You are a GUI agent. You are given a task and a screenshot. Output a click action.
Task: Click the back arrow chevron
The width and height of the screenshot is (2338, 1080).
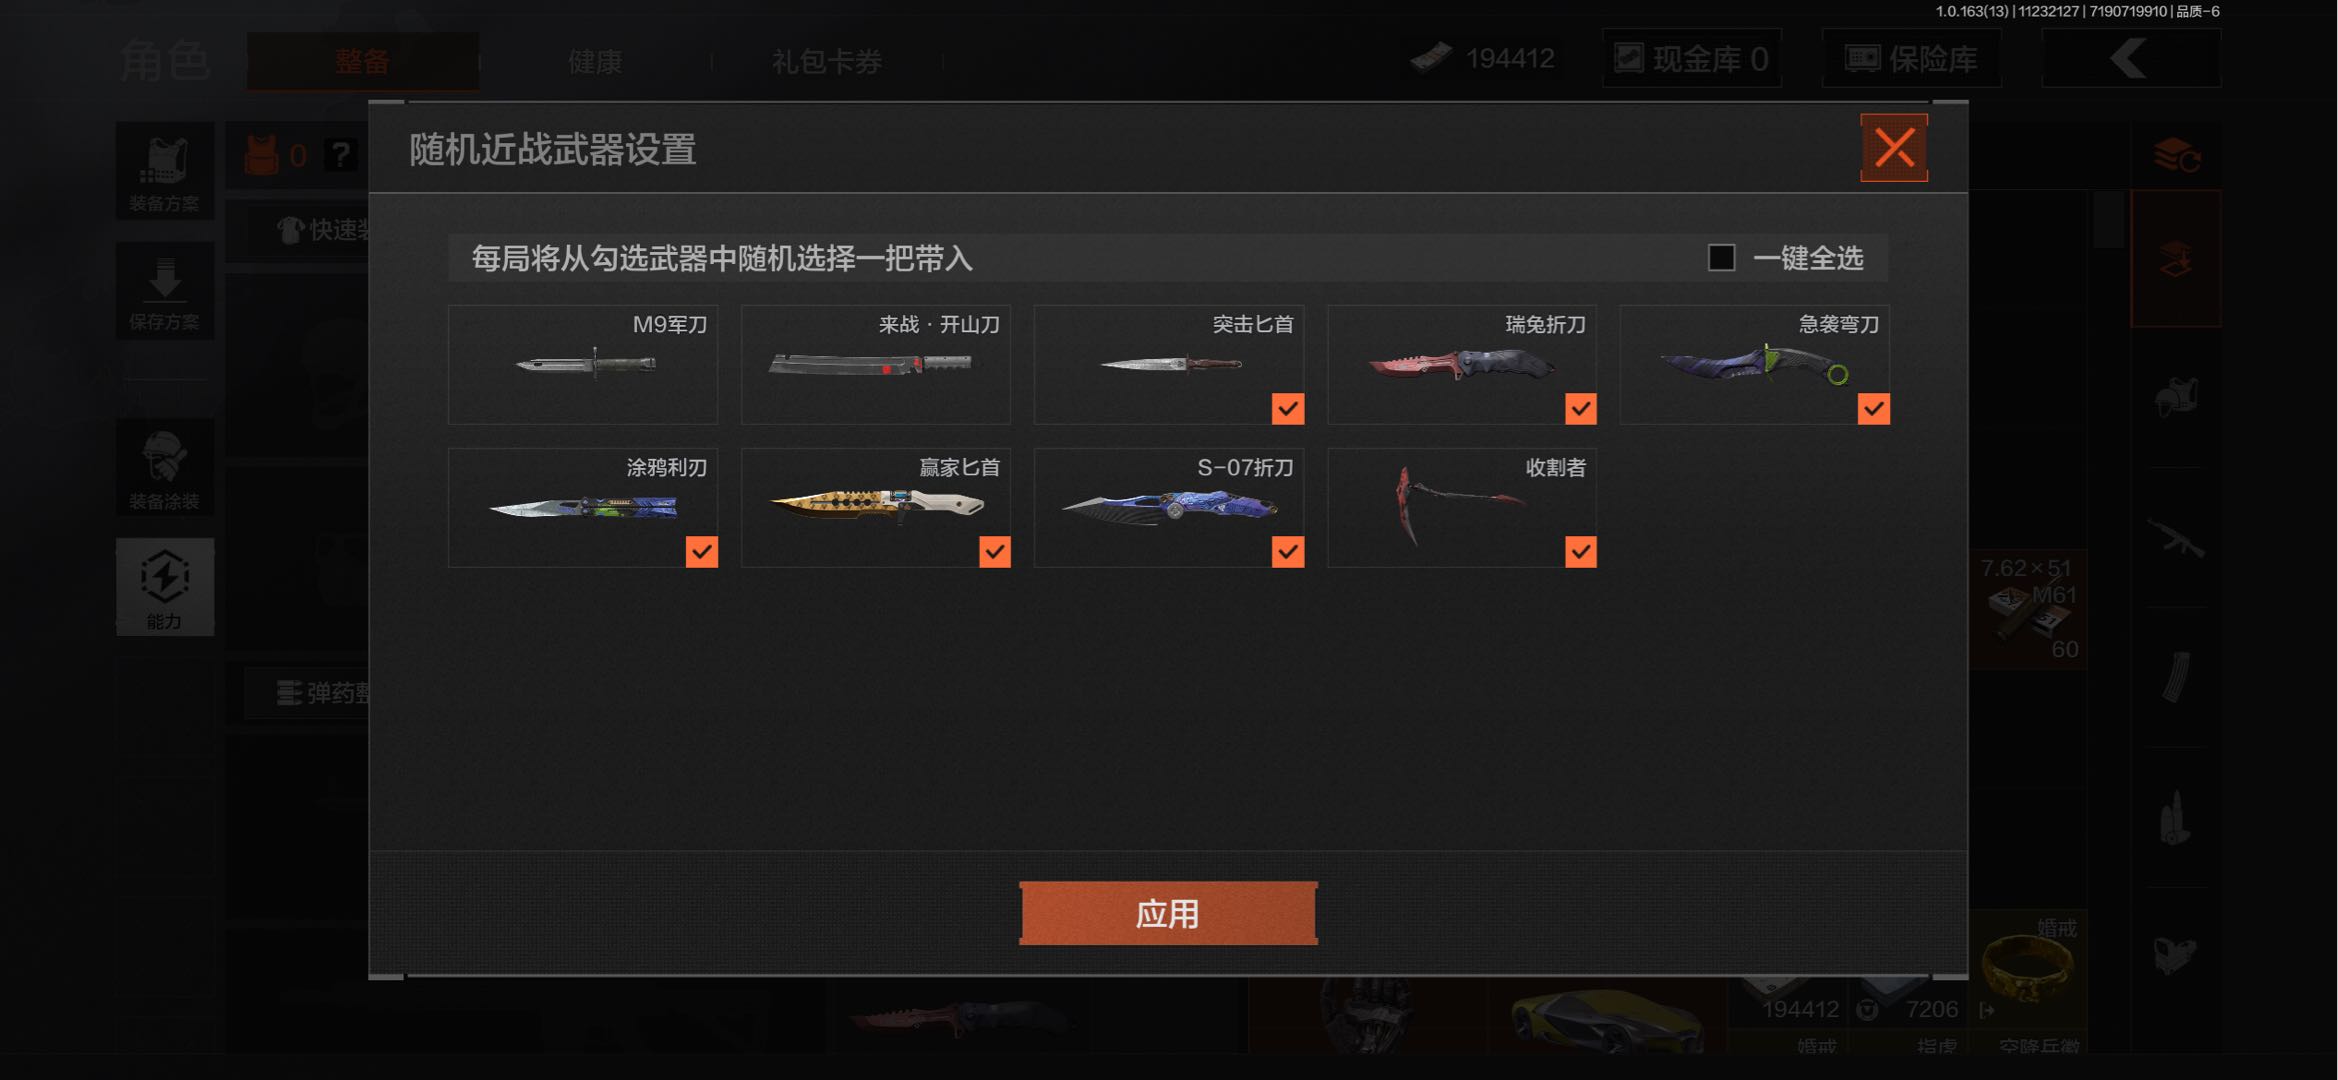(2130, 59)
